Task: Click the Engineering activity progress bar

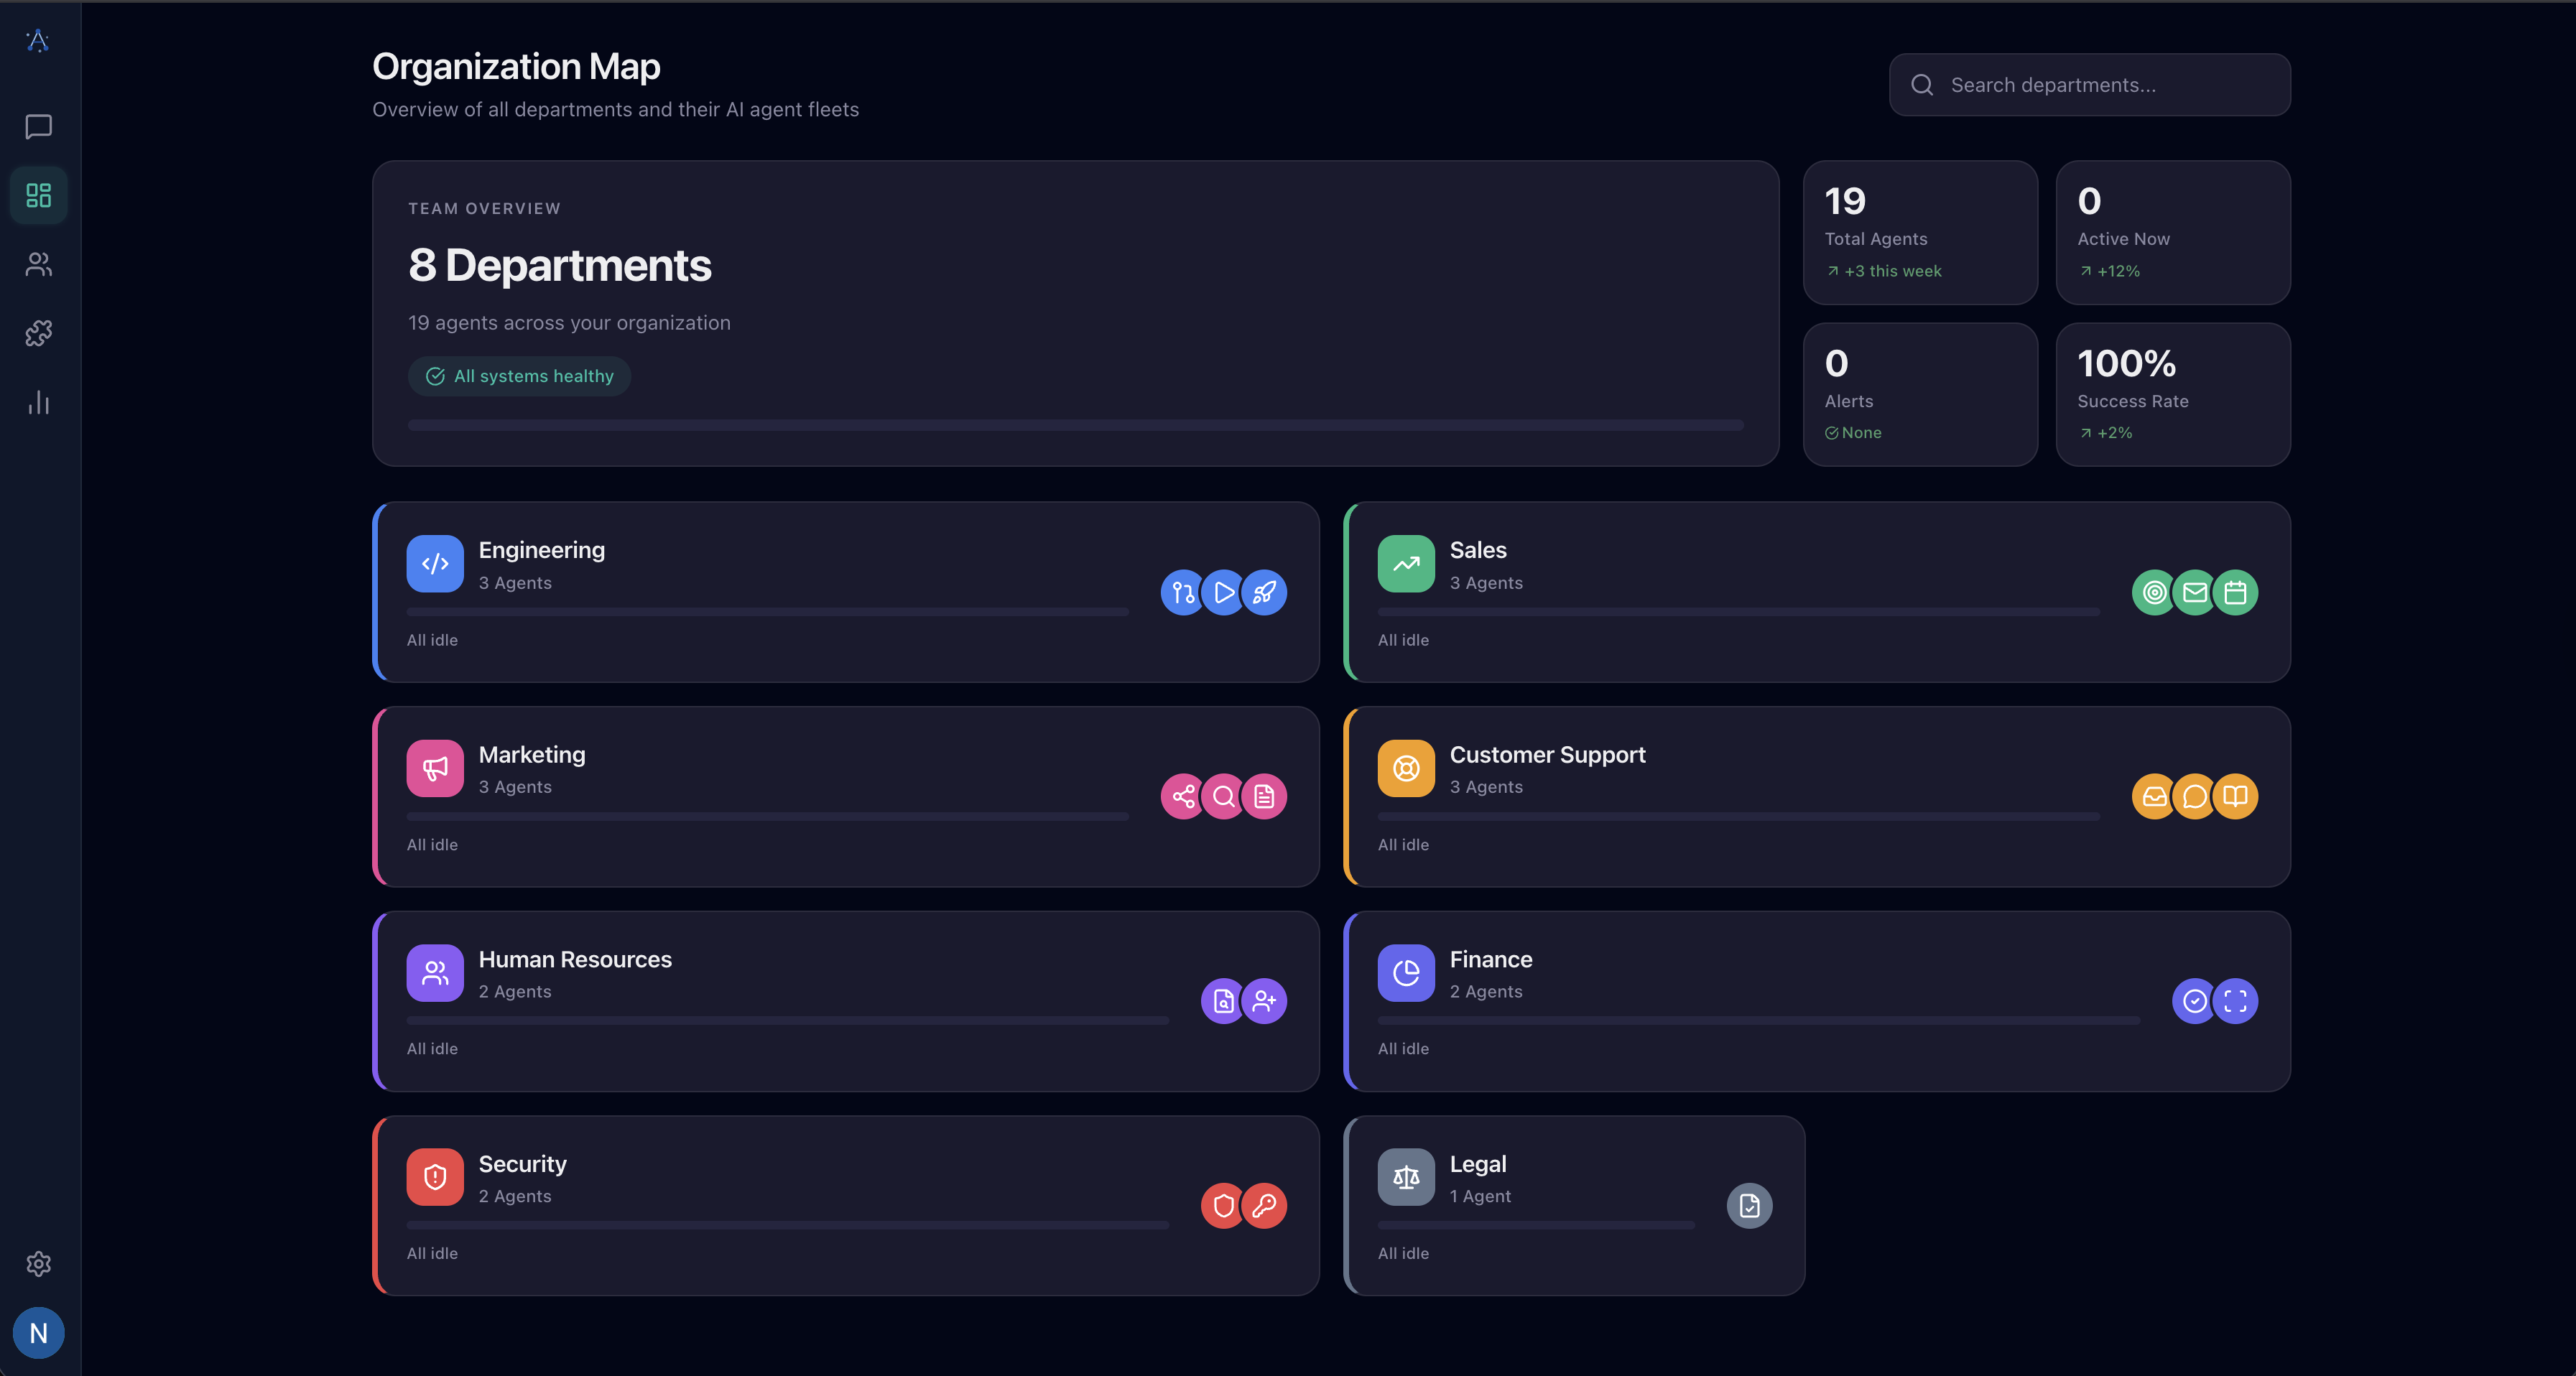Action: (x=767, y=612)
